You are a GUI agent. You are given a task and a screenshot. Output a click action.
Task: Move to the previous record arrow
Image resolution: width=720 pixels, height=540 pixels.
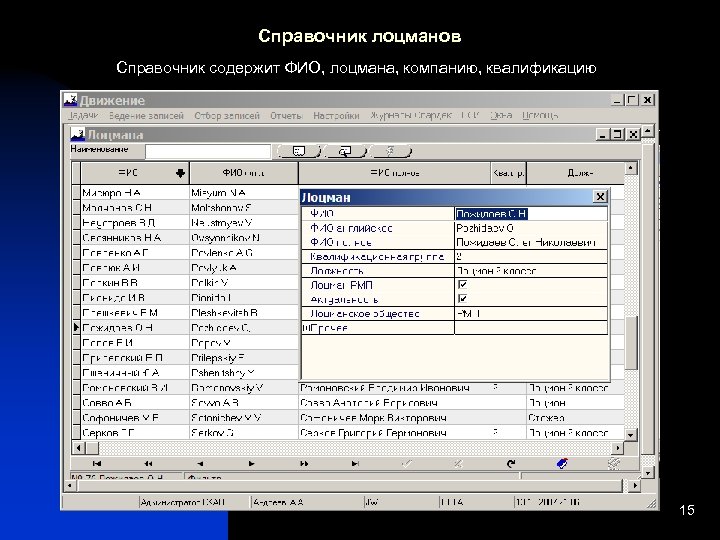point(200,464)
